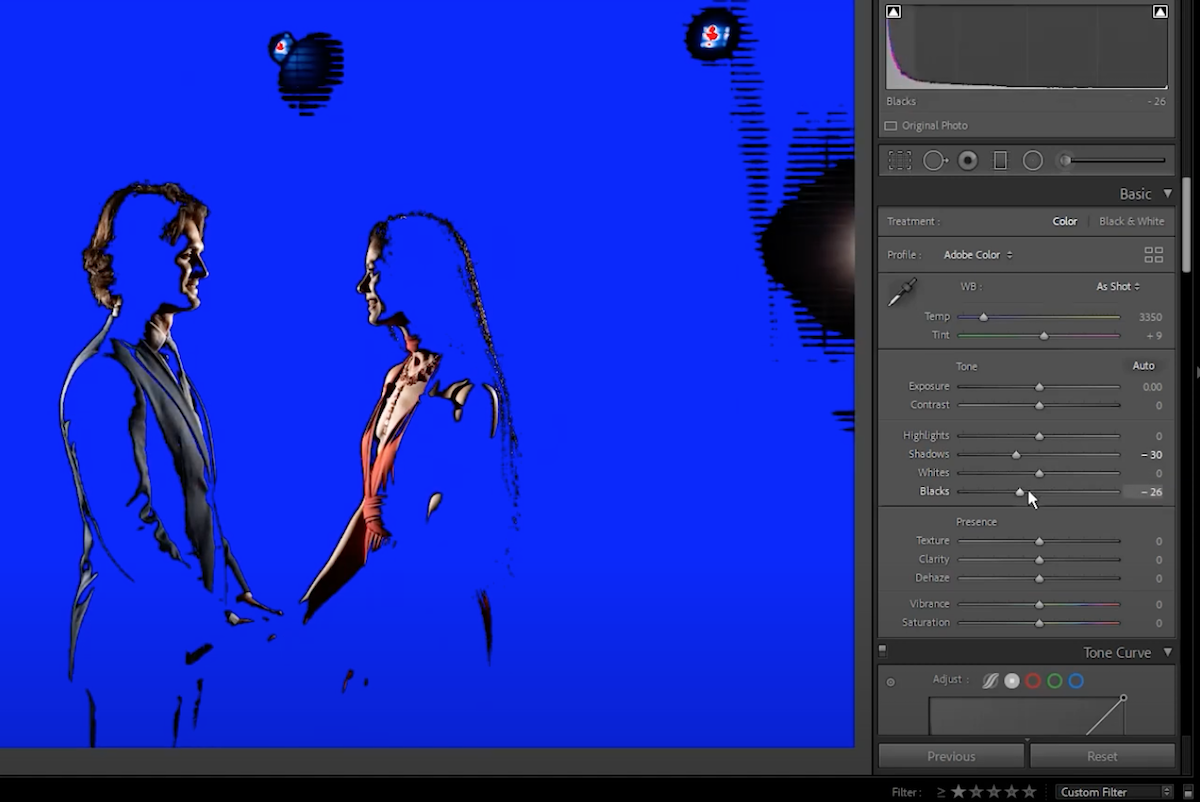Select the Red Eye Correction tool
This screenshot has height=802, width=1200.
coord(968,160)
